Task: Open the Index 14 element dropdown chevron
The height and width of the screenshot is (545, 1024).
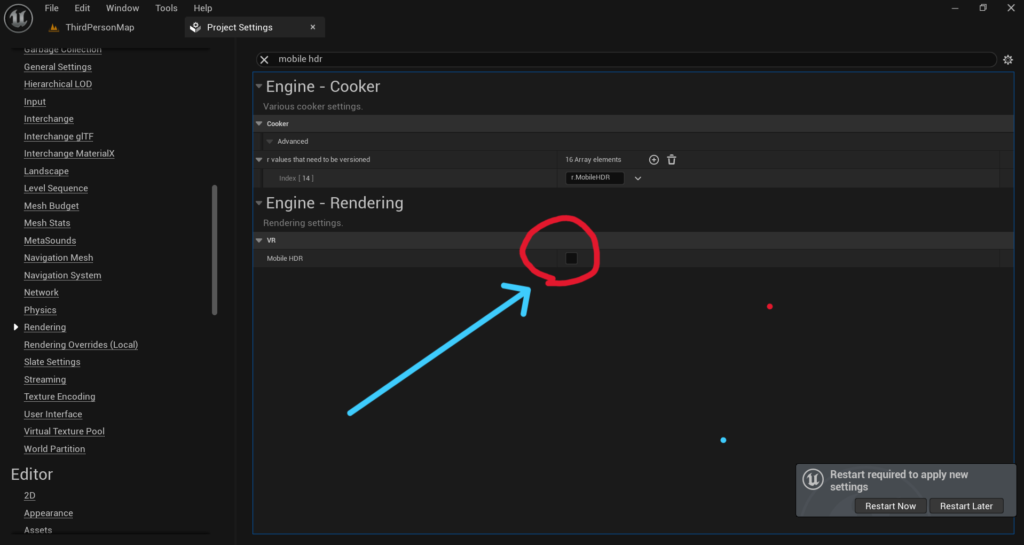Action: (638, 178)
